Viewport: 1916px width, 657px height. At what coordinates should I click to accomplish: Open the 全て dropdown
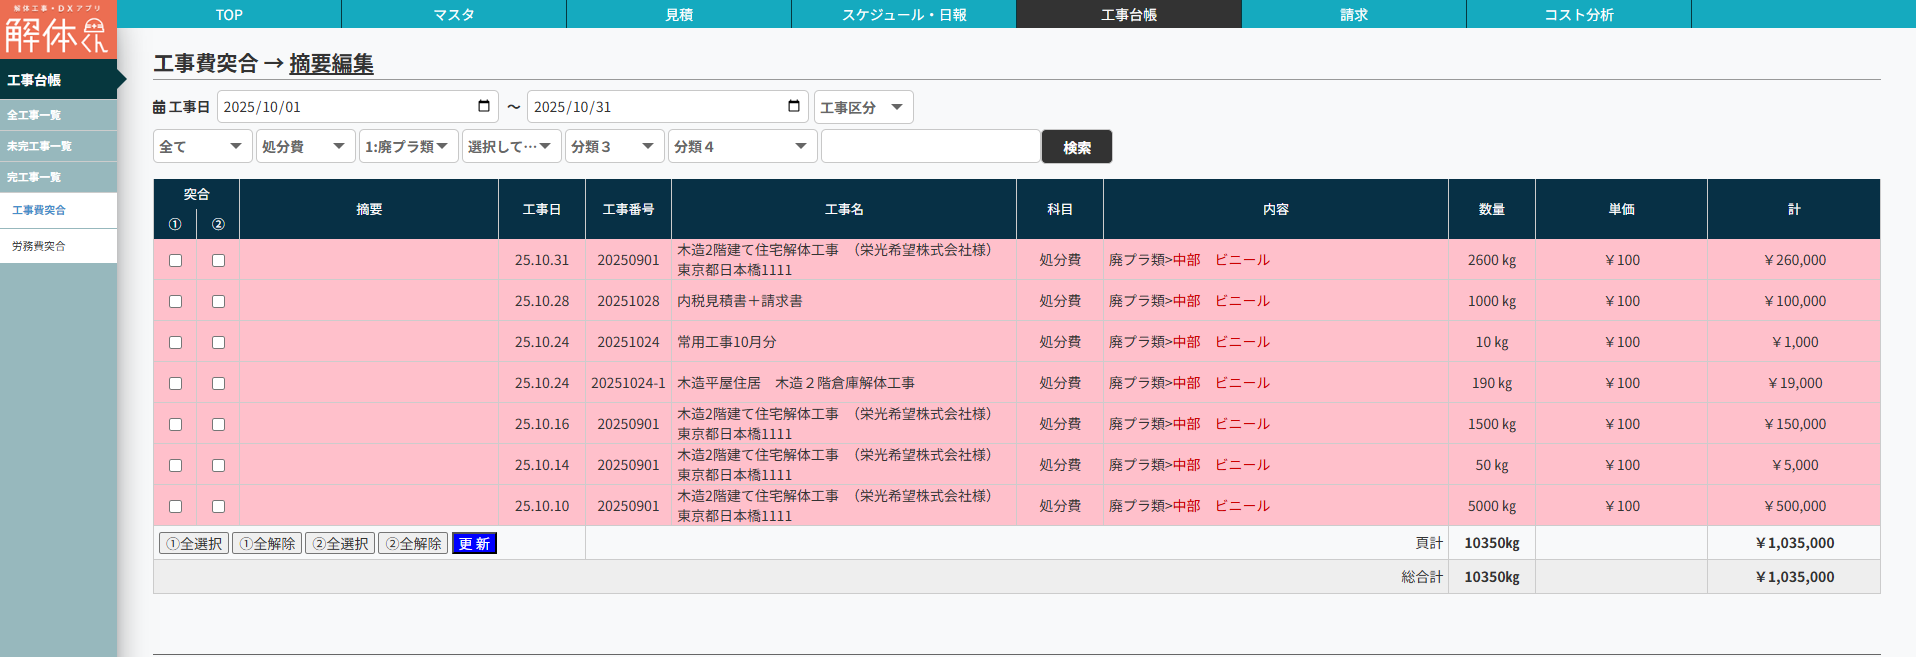coord(202,146)
